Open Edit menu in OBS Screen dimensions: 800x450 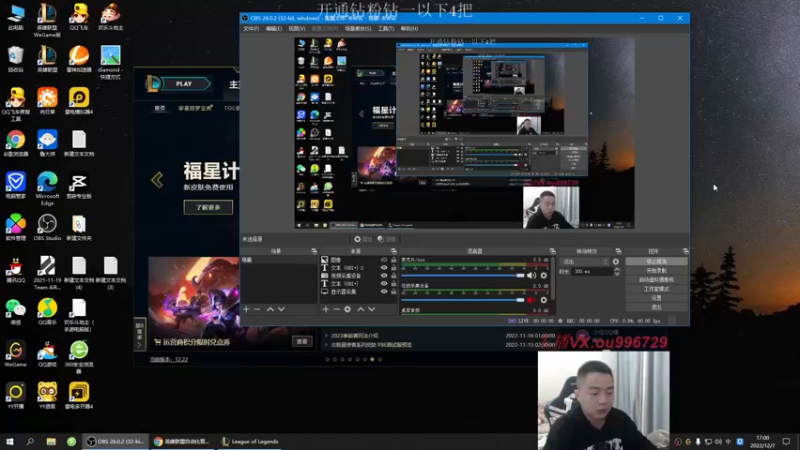pos(273,29)
